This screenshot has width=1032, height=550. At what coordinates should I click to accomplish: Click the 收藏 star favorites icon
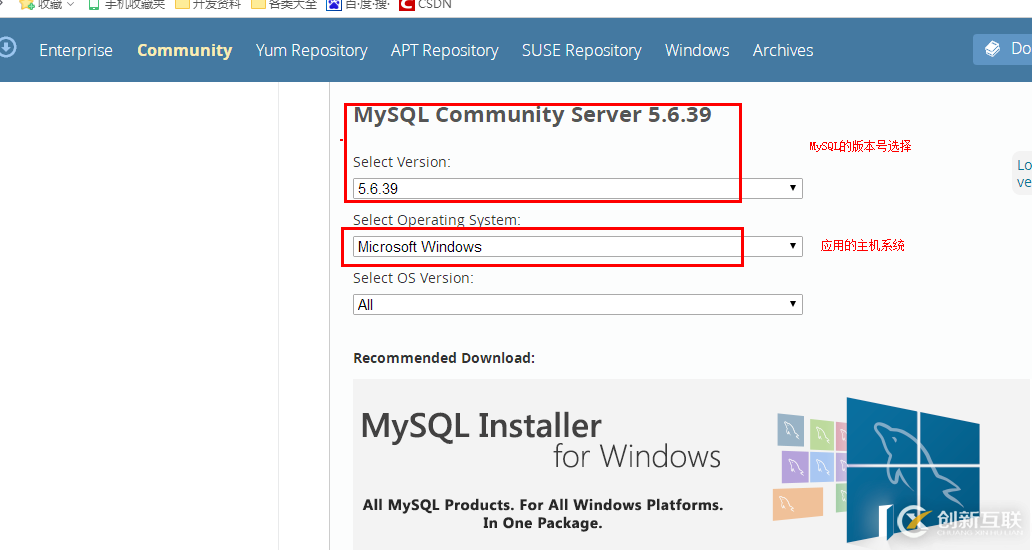pyautogui.click(x=26, y=5)
